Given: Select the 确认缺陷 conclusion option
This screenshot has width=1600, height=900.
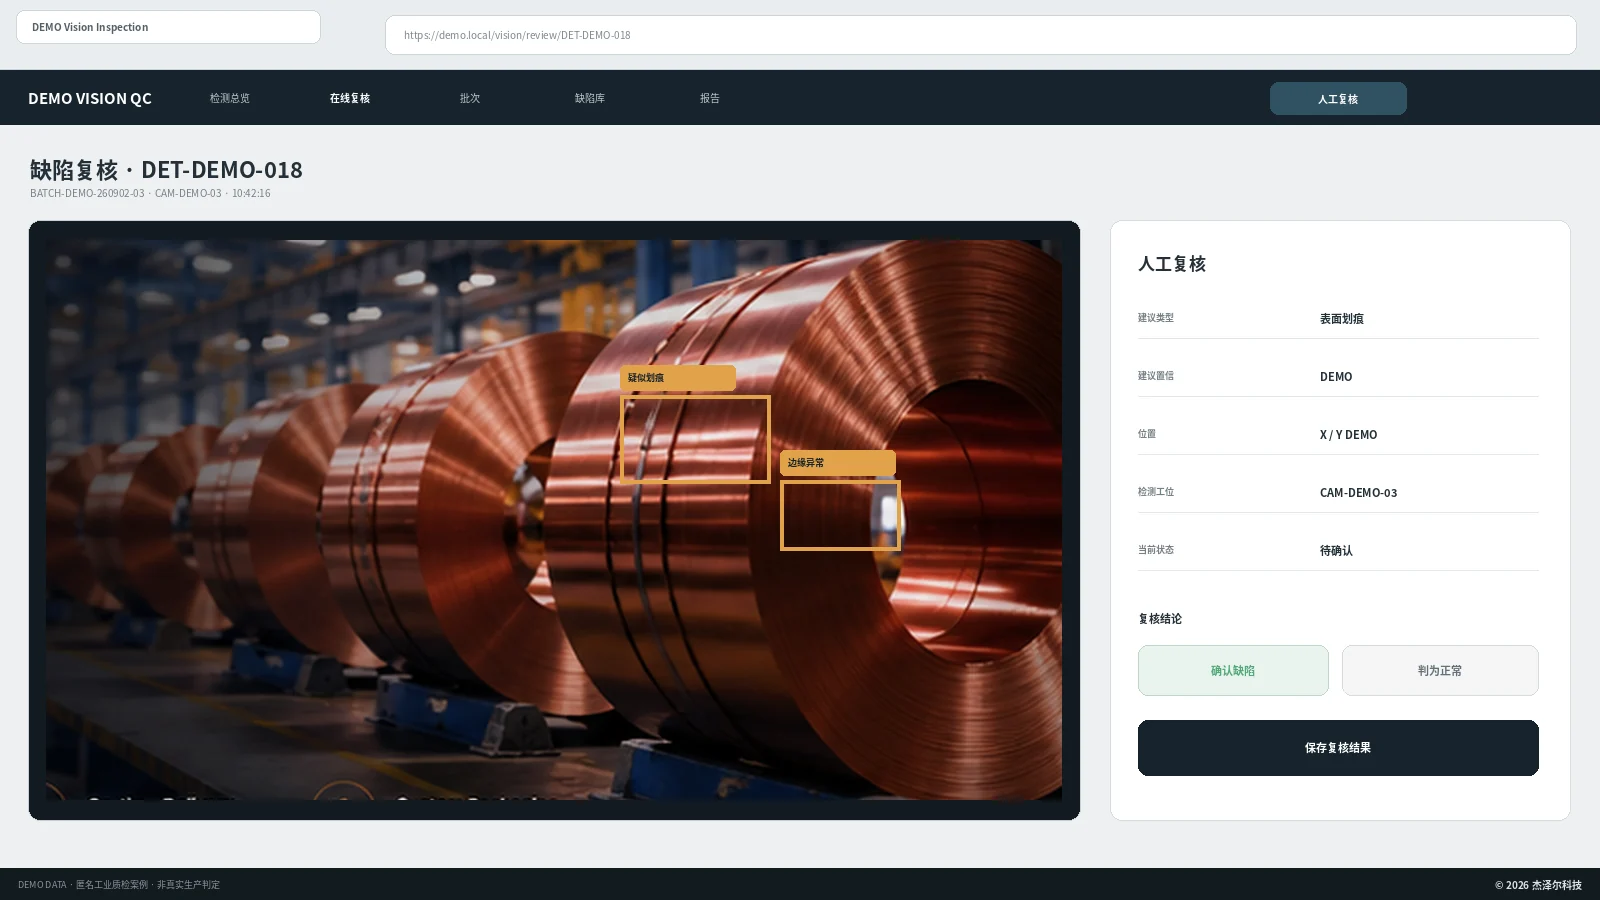Looking at the screenshot, I should click(1233, 670).
